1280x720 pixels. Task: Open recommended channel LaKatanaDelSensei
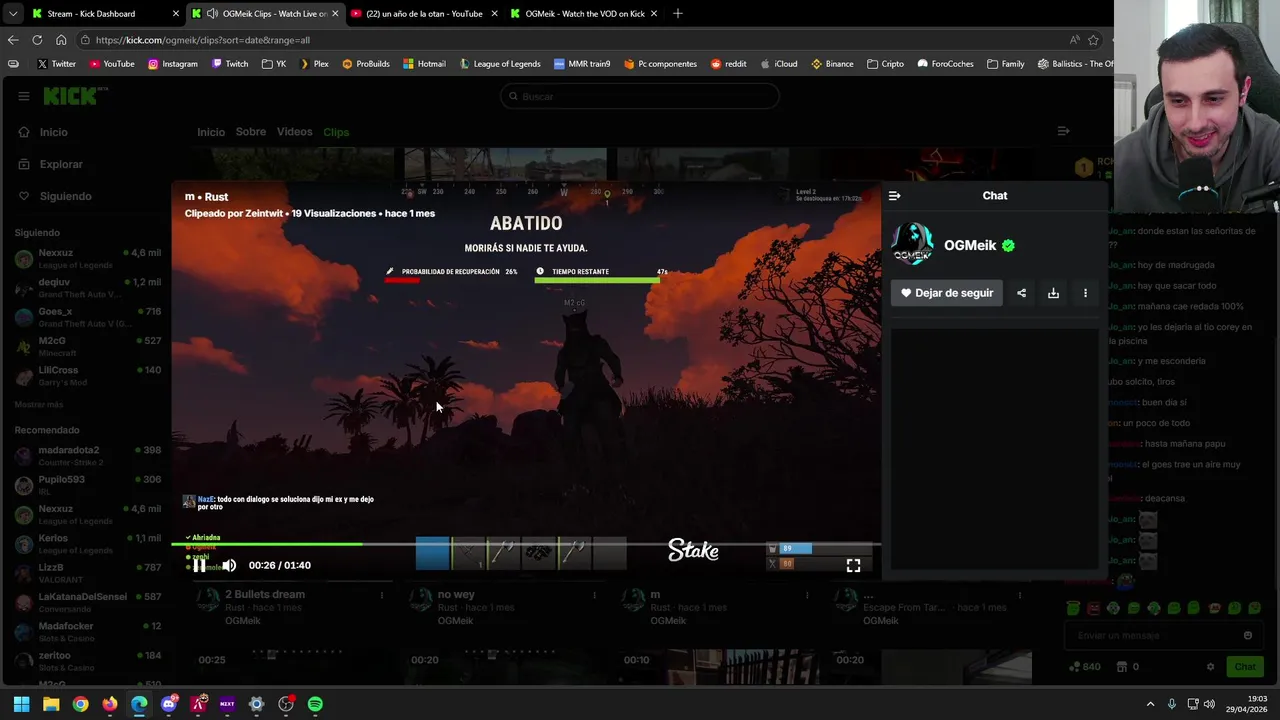(88, 601)
